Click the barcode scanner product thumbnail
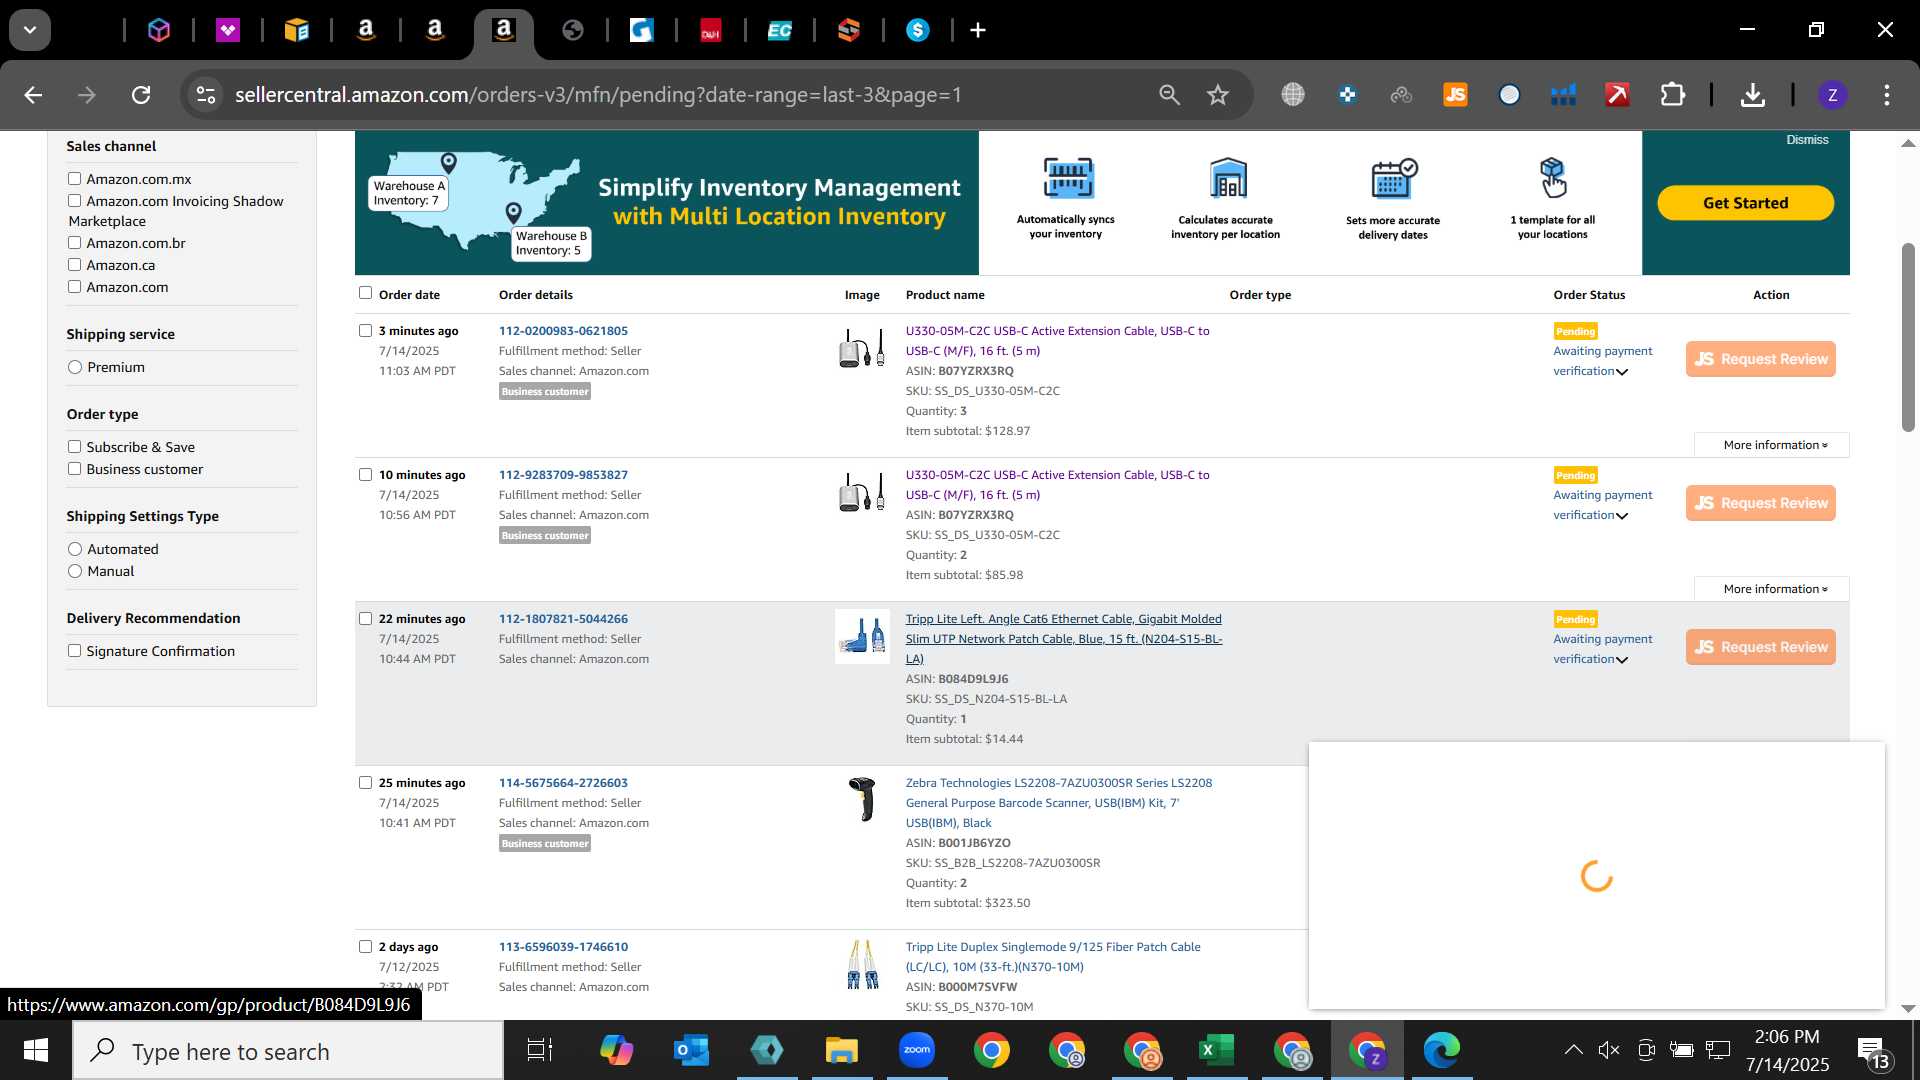This screenshot has height=1080, width=1920. pos(862,800)
